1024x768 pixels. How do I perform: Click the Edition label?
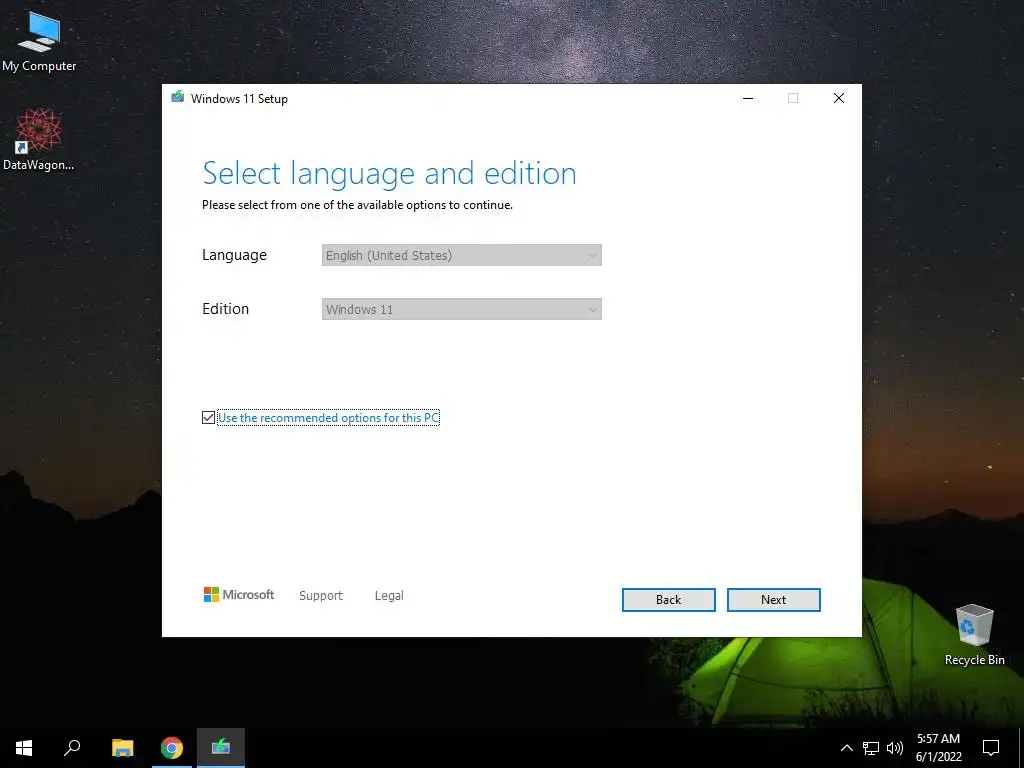coord(225,309)
